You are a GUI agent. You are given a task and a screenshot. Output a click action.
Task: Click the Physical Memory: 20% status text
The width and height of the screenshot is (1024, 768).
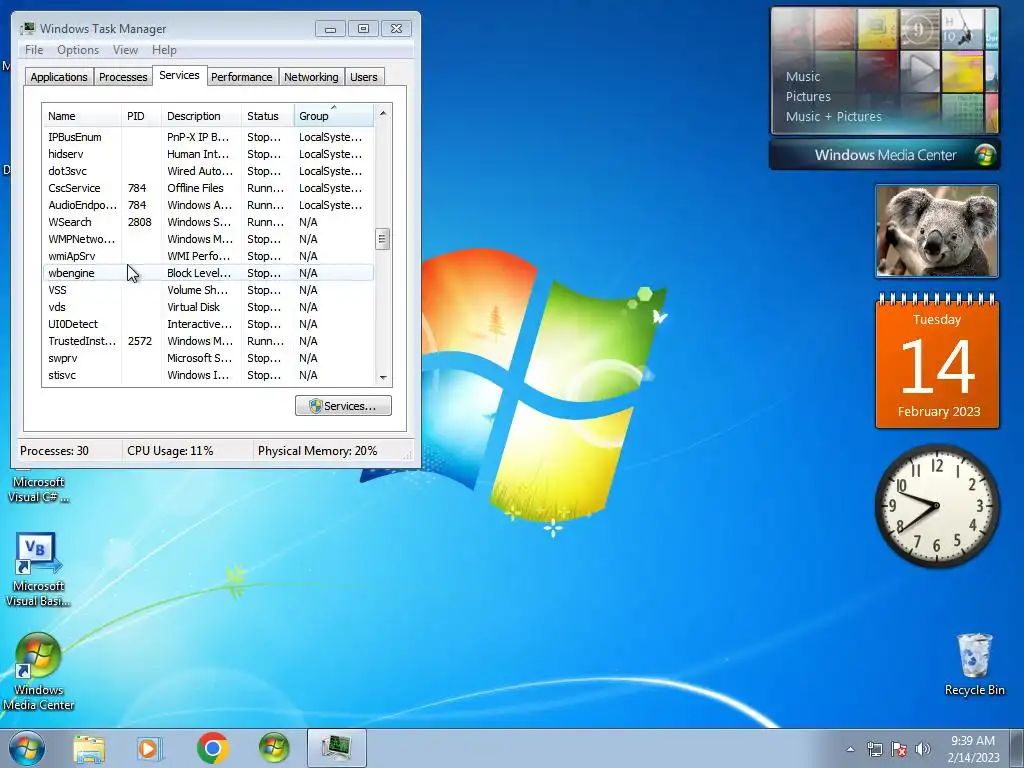[317, 451]
